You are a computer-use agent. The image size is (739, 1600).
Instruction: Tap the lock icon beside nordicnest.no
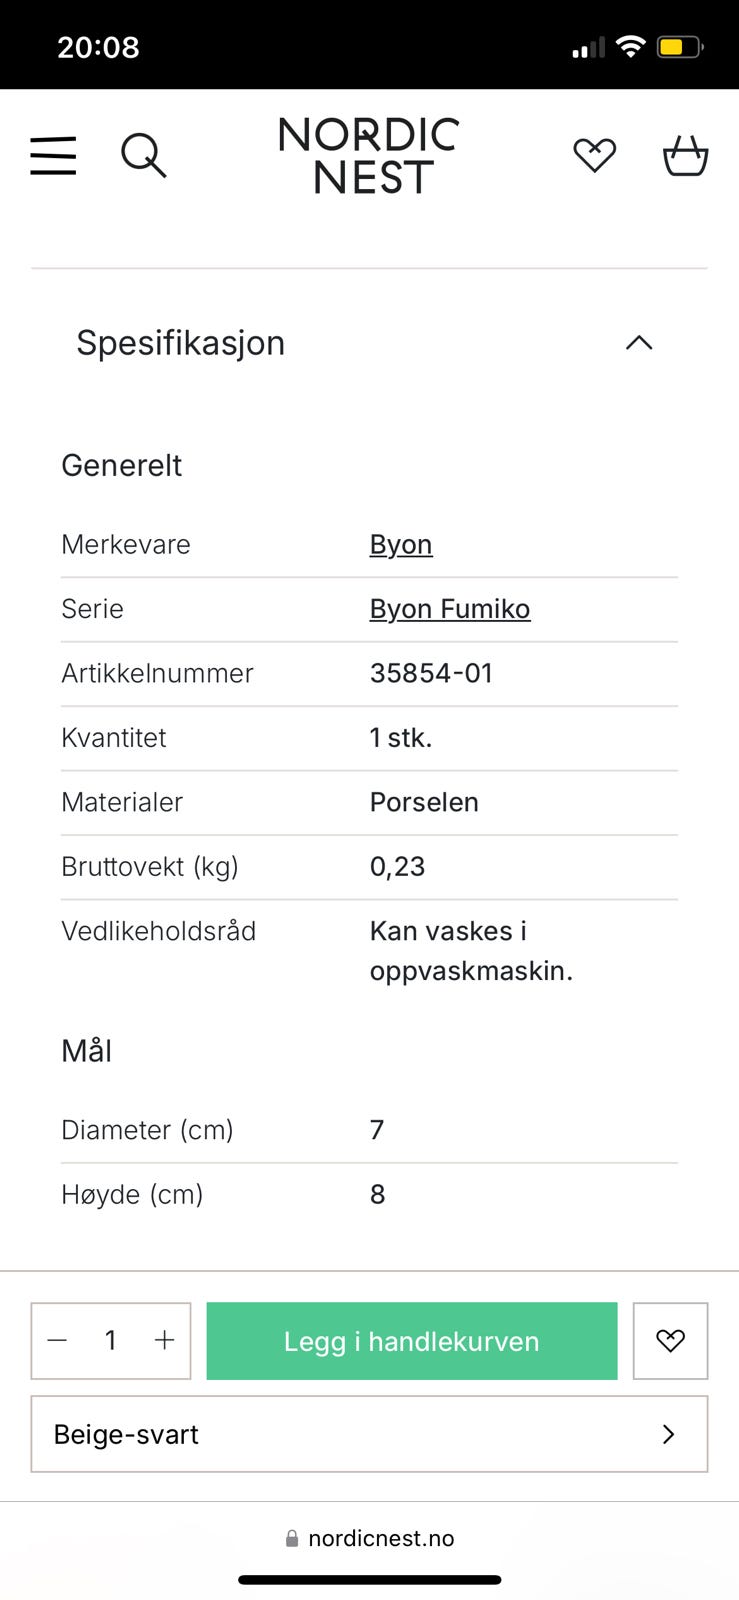click(292, 1538)
